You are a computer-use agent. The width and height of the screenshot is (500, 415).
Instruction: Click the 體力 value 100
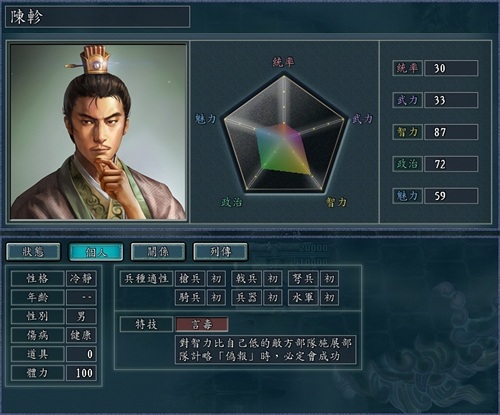tap(81, 373)
